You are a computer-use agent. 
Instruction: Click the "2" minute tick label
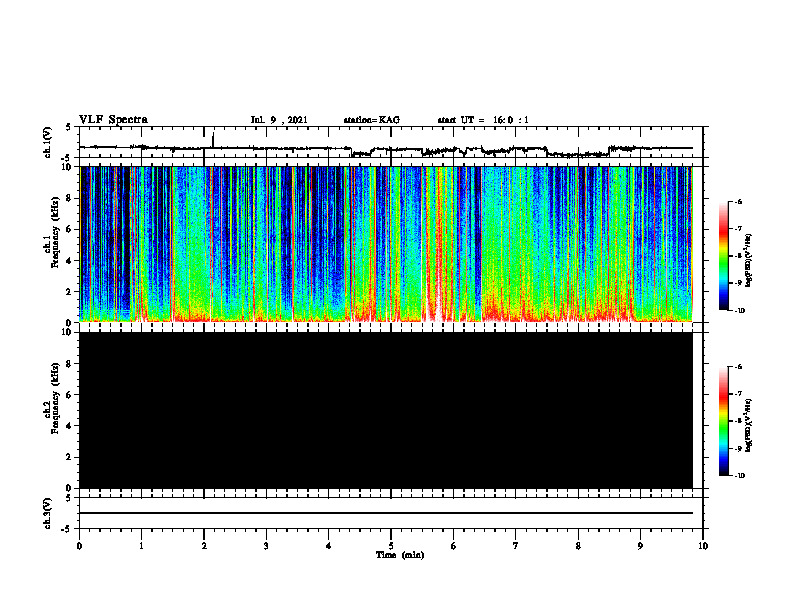pos(204,546)
